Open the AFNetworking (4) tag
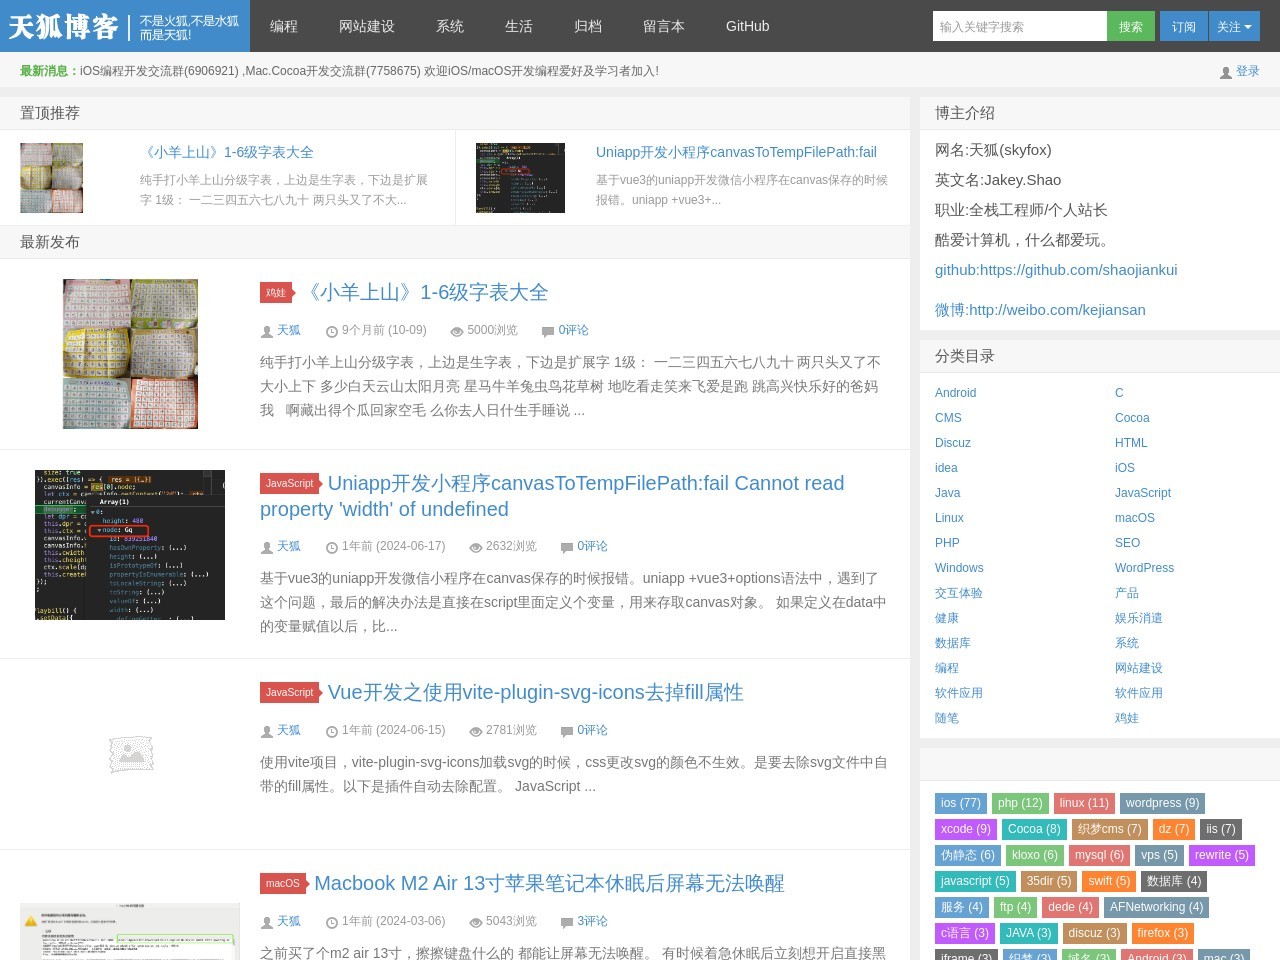1280x960 pixels. click(1156, 907)
